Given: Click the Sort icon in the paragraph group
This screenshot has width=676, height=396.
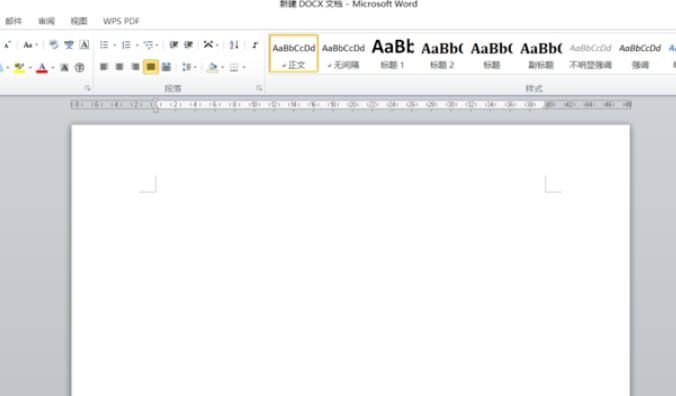Looking at the screenshot, I should coord(234,45).
